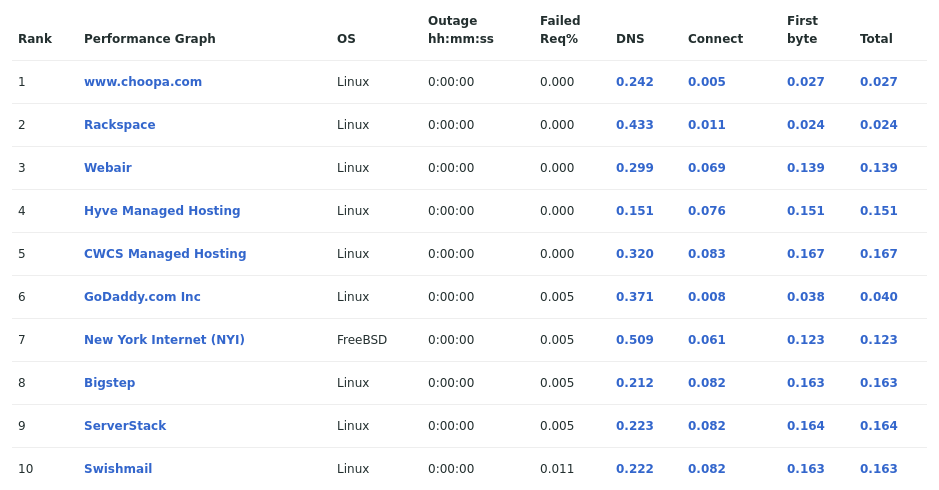Screen dimensions: 939x490
Task: Click Connect value 0.083 for CWCS
Action: (707, 254)
